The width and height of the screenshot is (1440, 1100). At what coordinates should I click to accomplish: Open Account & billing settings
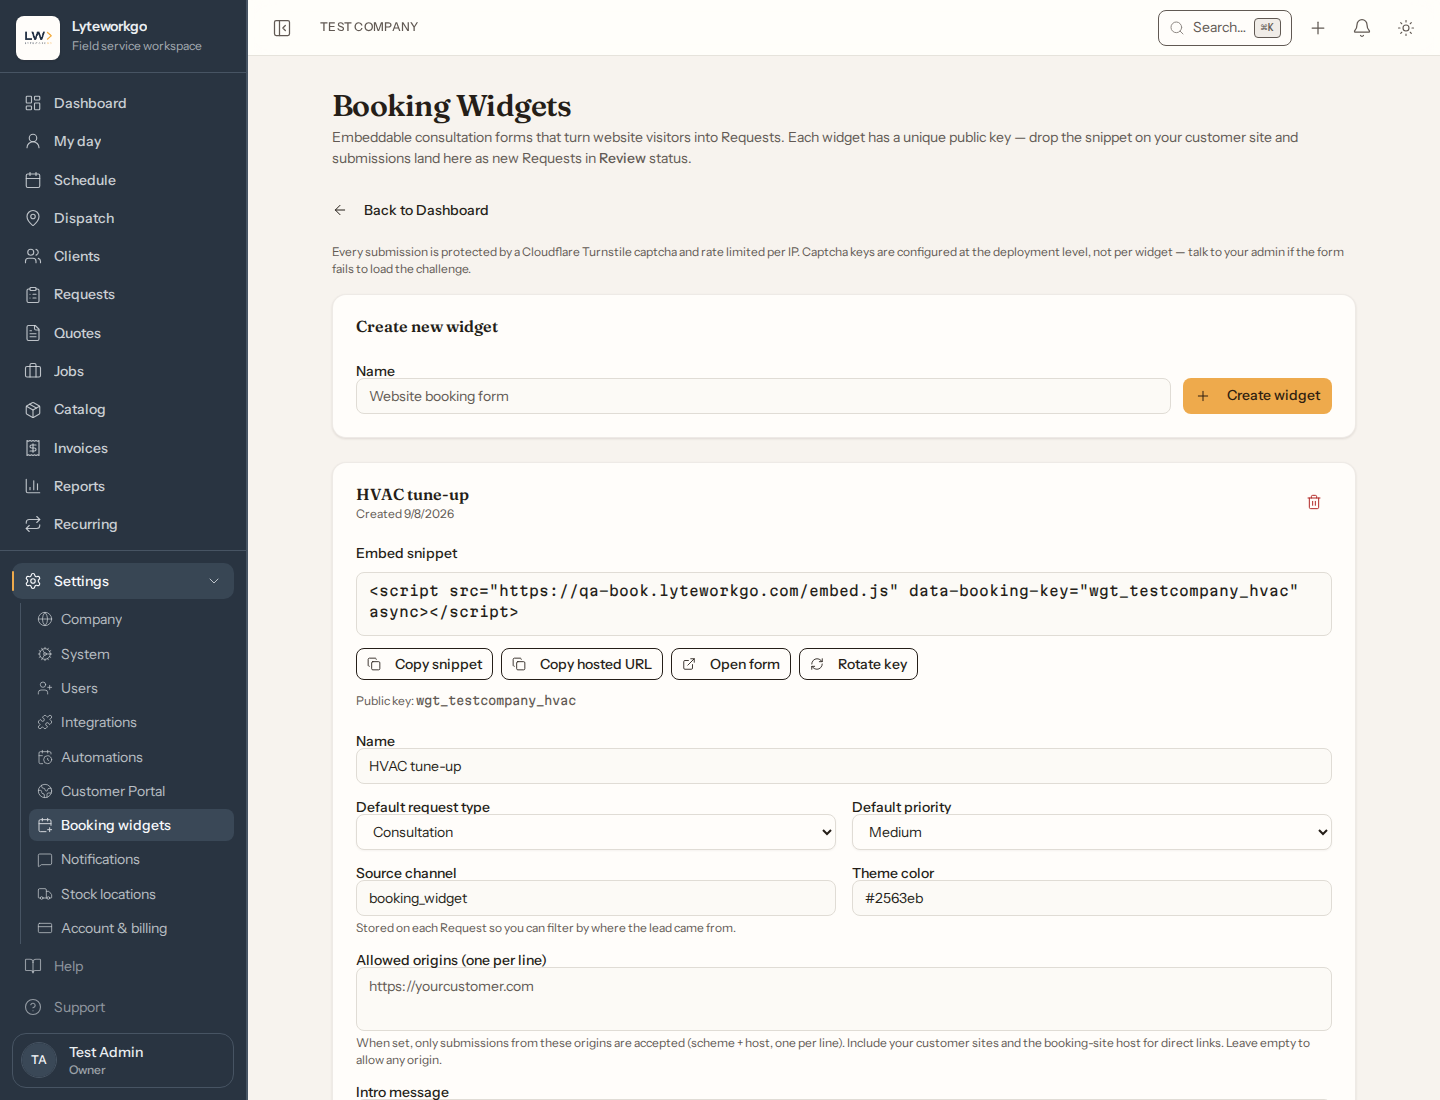(131, 928)
